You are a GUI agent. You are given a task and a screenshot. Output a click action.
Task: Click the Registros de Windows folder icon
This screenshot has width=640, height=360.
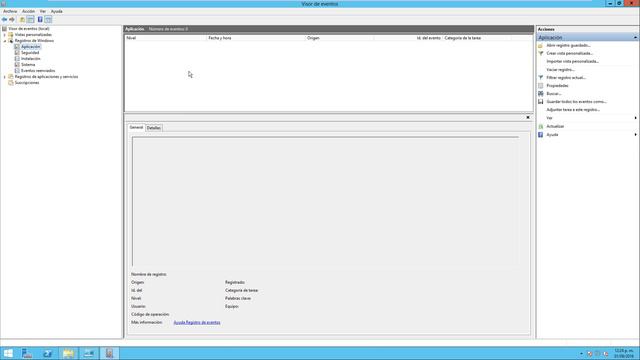(x=11, y=41)
